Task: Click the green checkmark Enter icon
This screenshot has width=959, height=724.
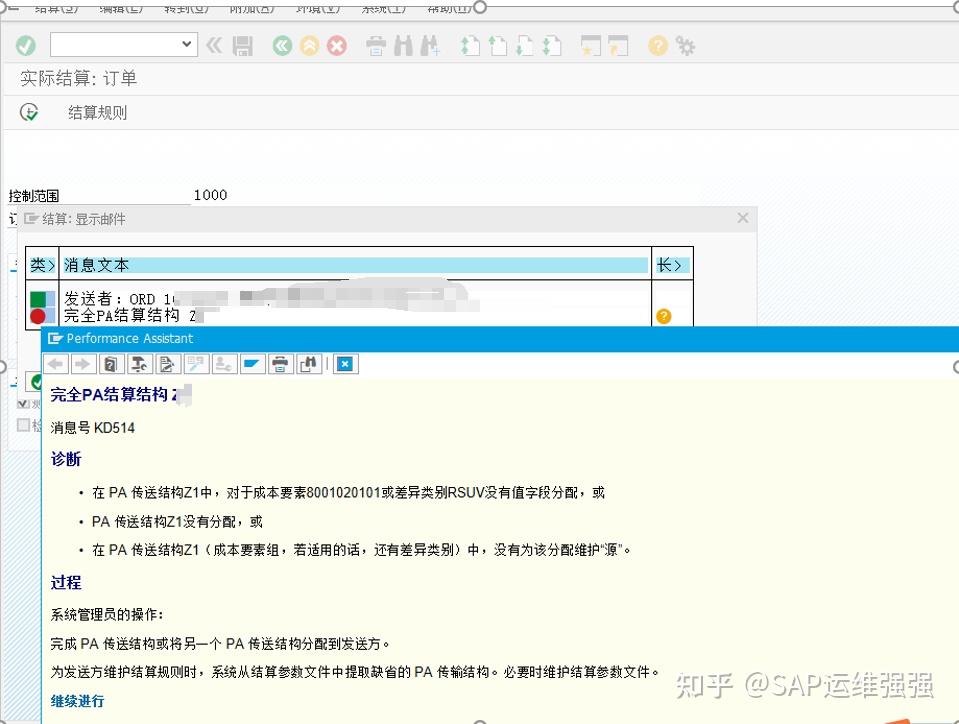Action: [x=26, y=45]
